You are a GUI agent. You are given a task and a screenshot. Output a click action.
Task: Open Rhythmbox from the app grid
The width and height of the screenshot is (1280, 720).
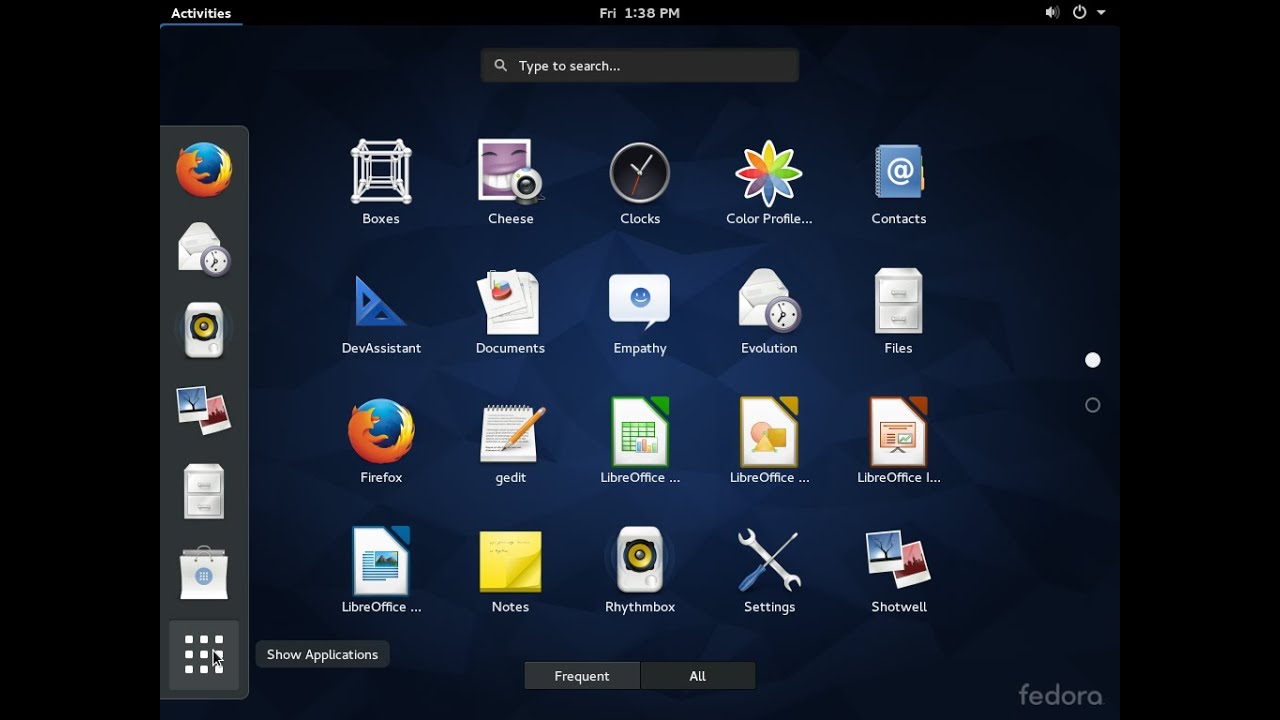pyautogui.click(x=640, y=569)
